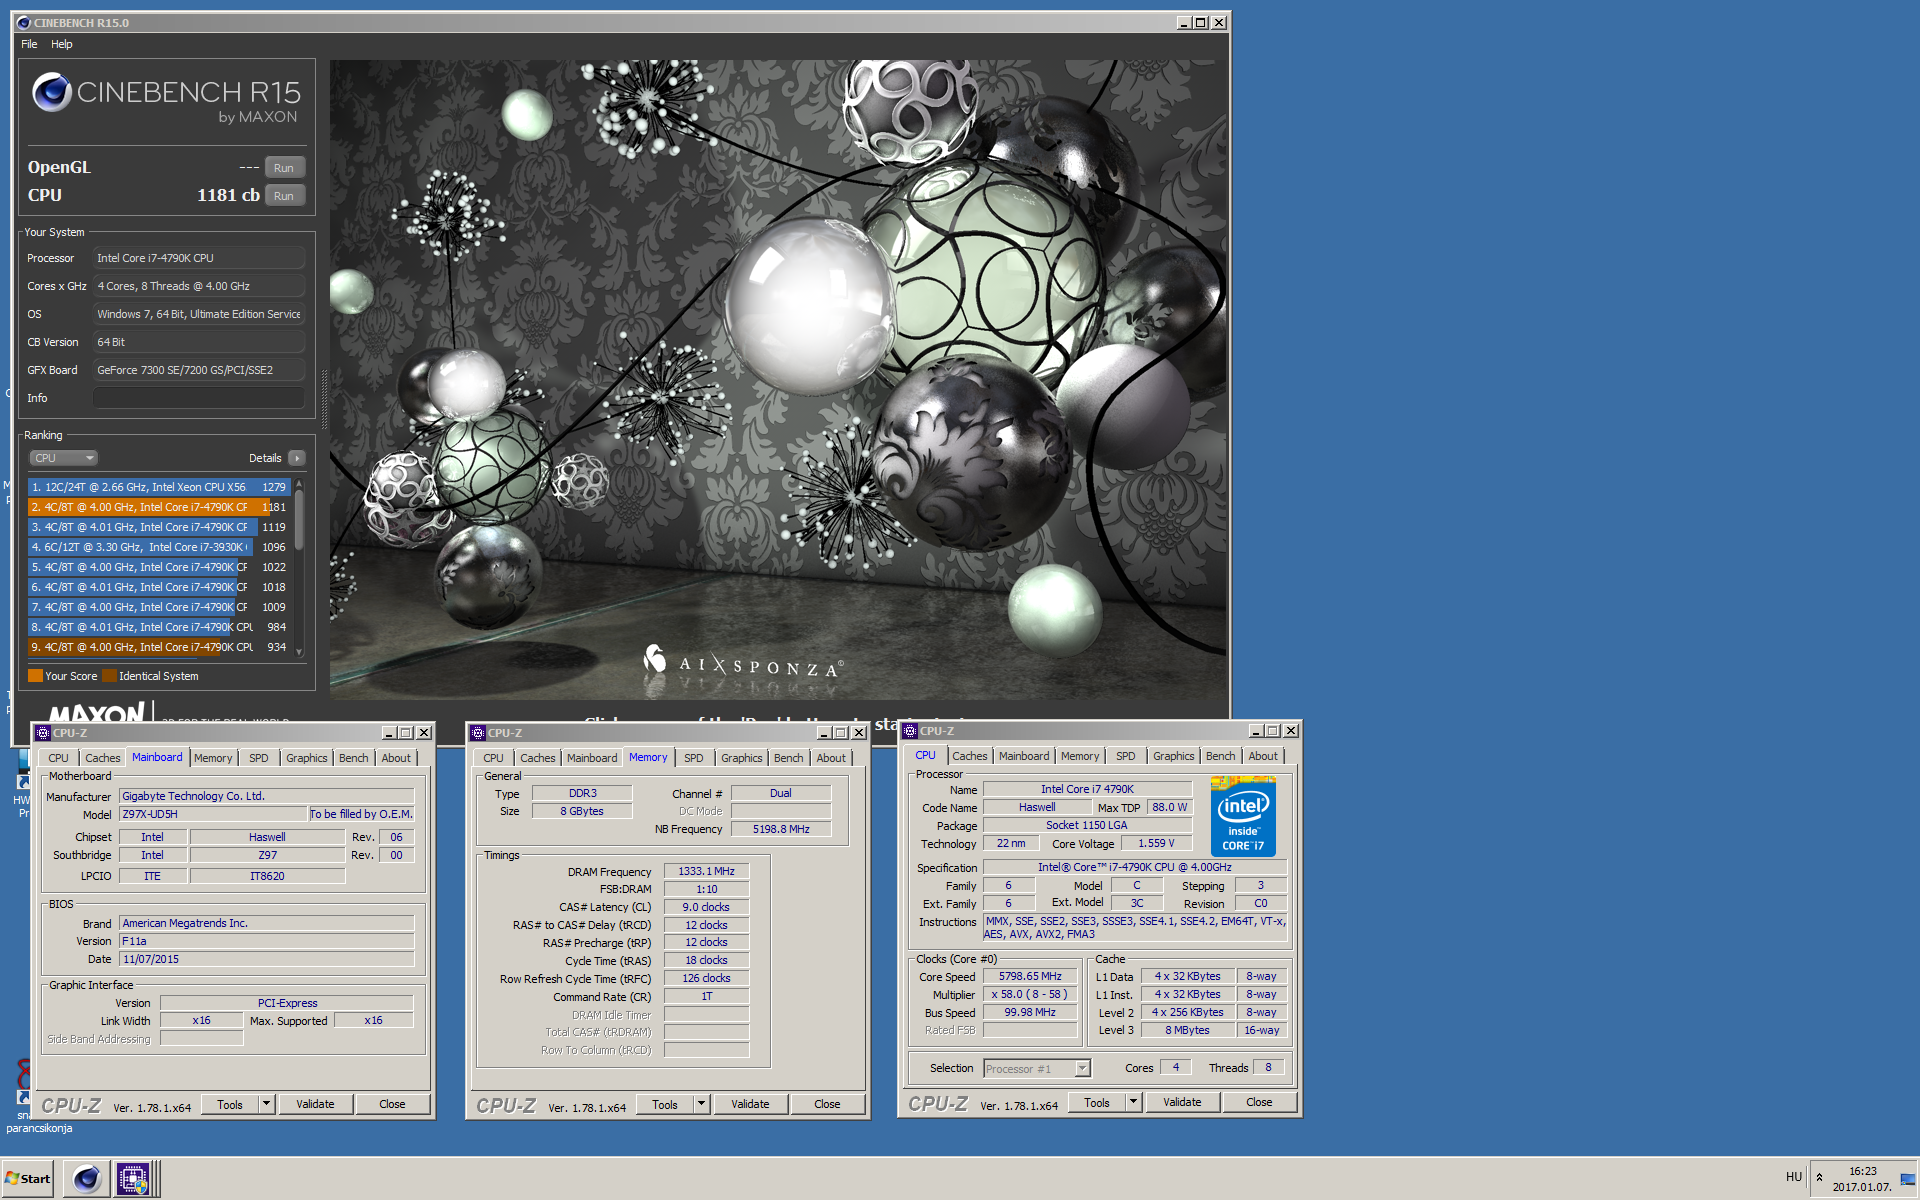Click Tools in Mainboard CPU-Z window

pyautogui.click(x=230, y=1104)
